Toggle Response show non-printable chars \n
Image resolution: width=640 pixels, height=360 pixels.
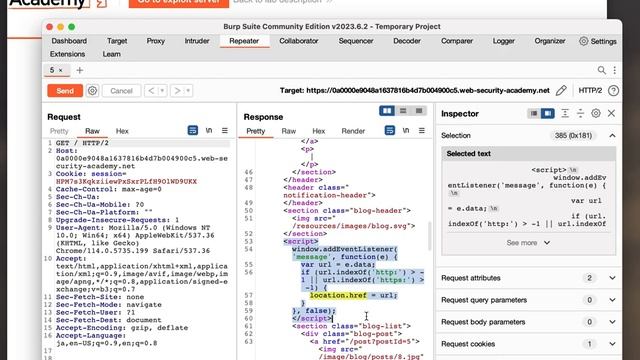click(406, 131)
